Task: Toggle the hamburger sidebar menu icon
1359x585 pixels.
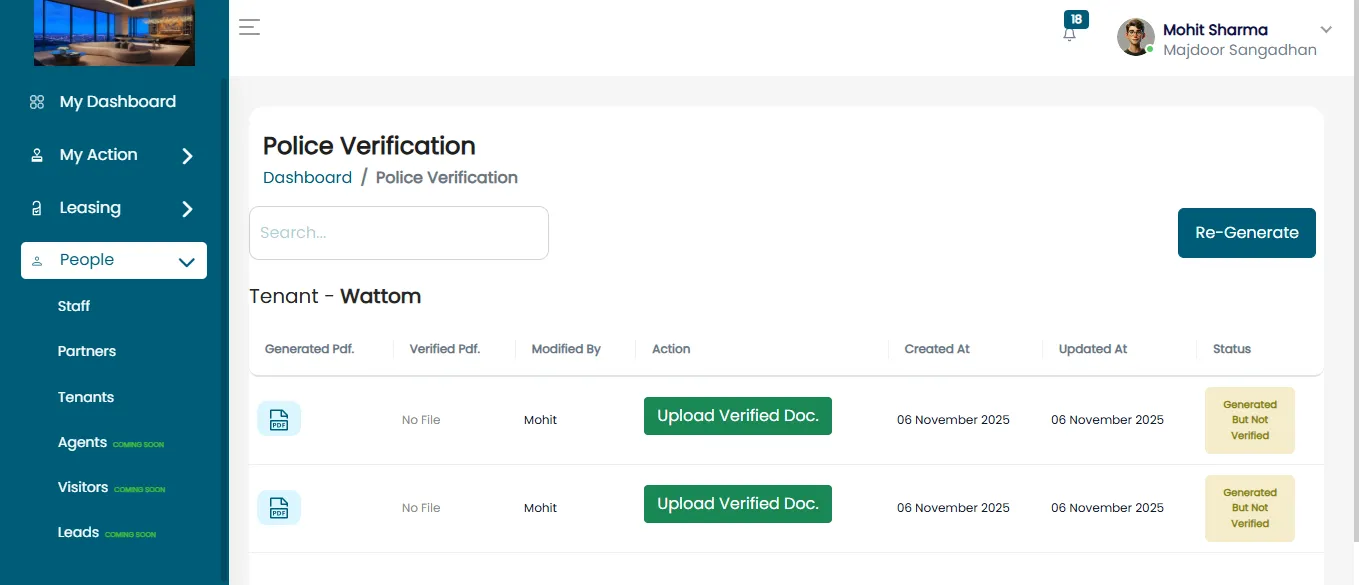Action: [249, 27]
